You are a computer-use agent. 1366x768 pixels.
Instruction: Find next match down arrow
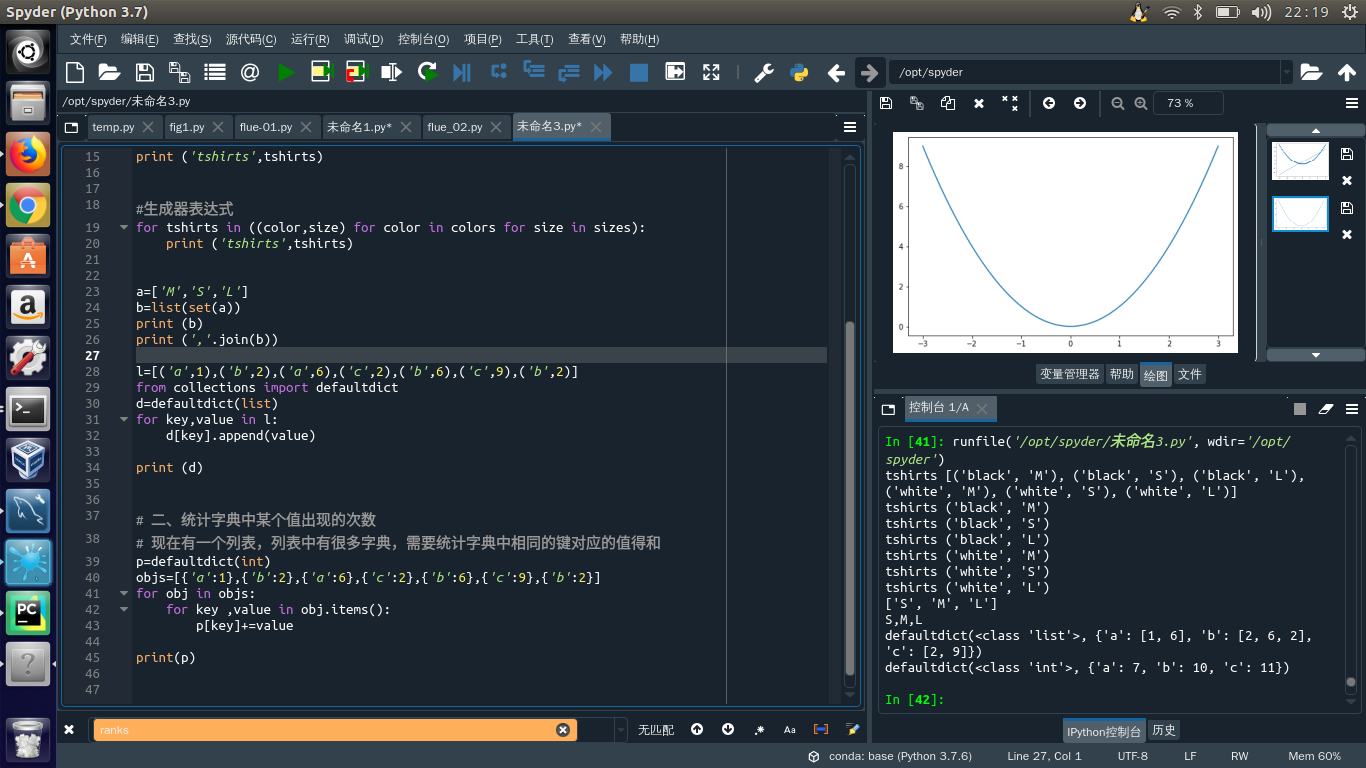click(x=728, y=730)
